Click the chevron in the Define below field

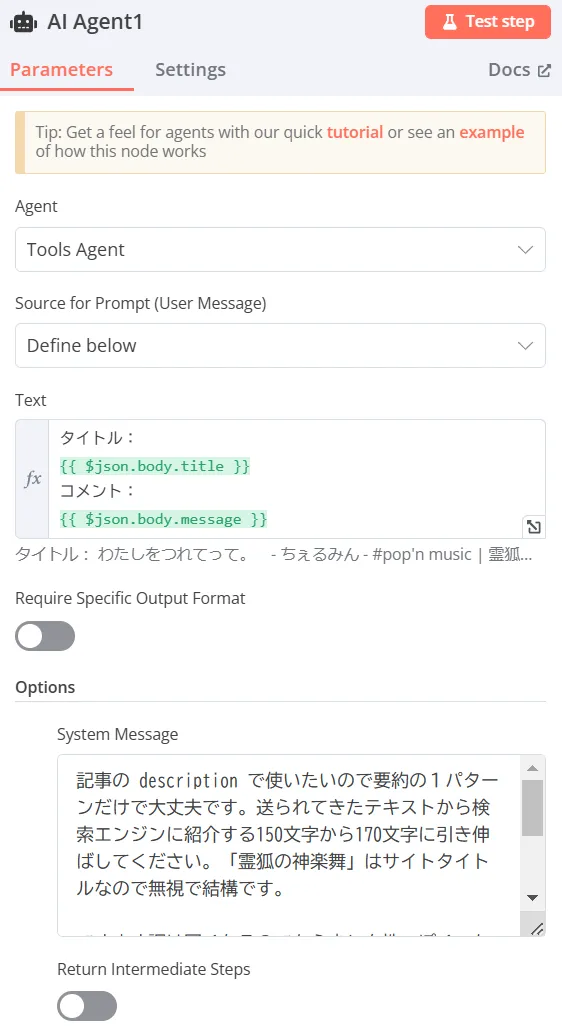(x=525, y=345)
